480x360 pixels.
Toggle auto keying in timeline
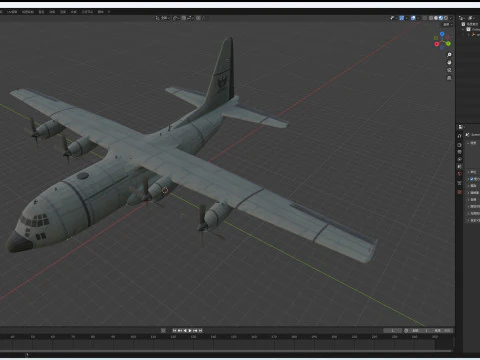pos(163,330)
